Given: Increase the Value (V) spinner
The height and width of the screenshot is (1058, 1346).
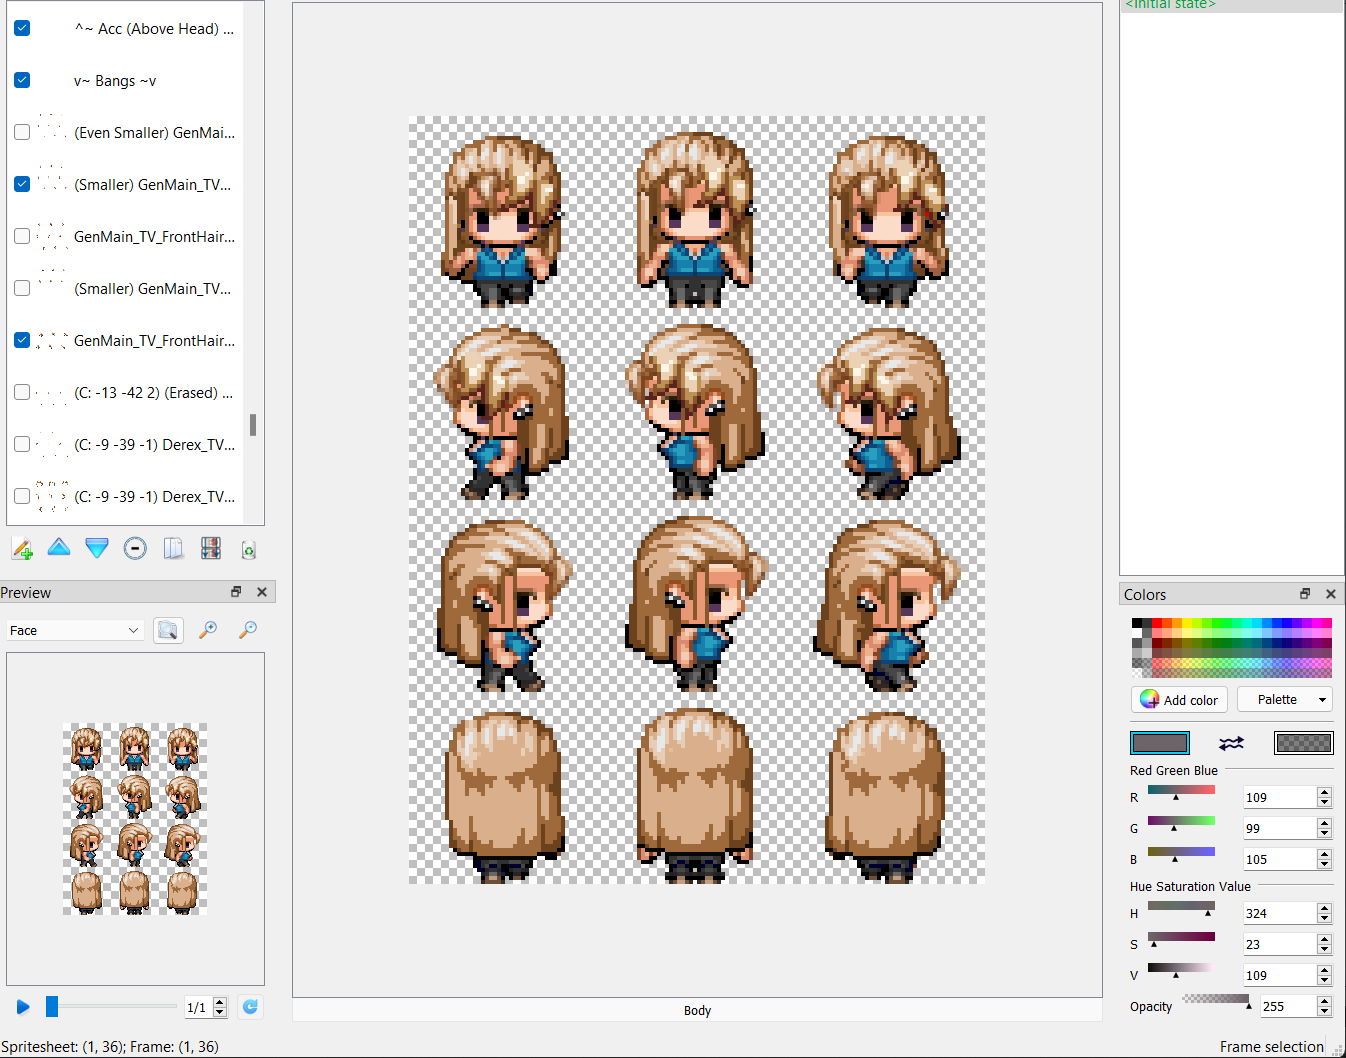Looking at the screenshot, I should point(1325,970).
